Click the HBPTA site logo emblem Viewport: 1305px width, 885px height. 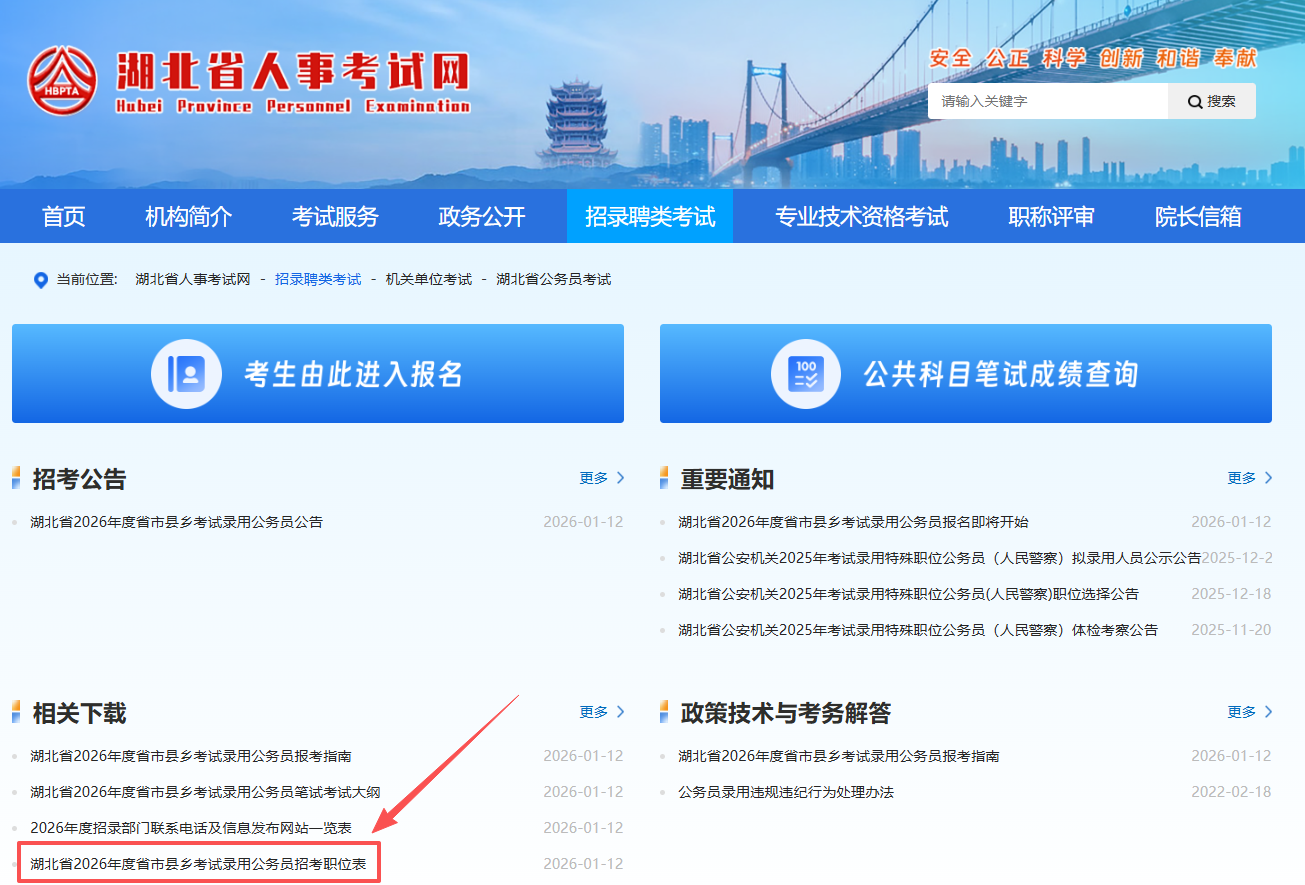point(63,80)
